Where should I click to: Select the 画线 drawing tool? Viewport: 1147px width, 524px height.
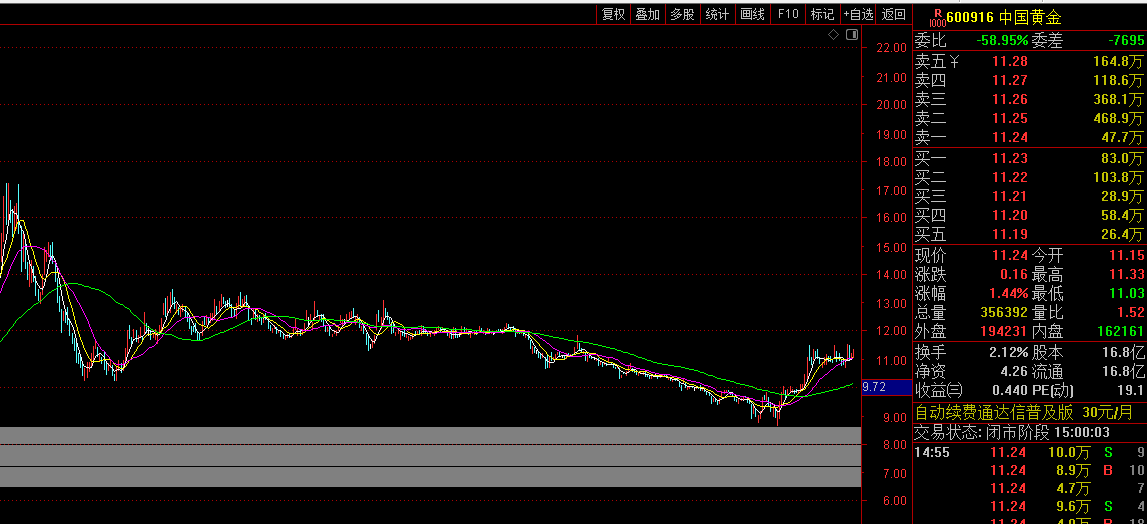(752, 14)
